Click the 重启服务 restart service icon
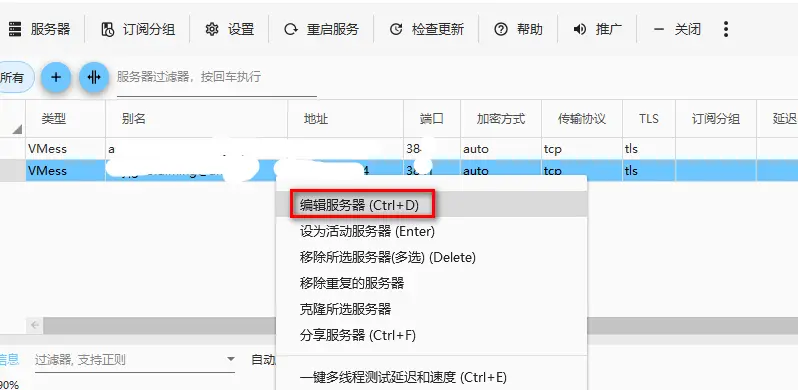Screen dimensions: 798x390 291,30
